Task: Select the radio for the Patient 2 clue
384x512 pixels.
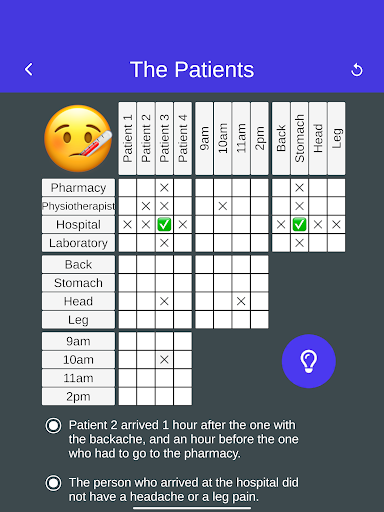Action: point(53,426)
